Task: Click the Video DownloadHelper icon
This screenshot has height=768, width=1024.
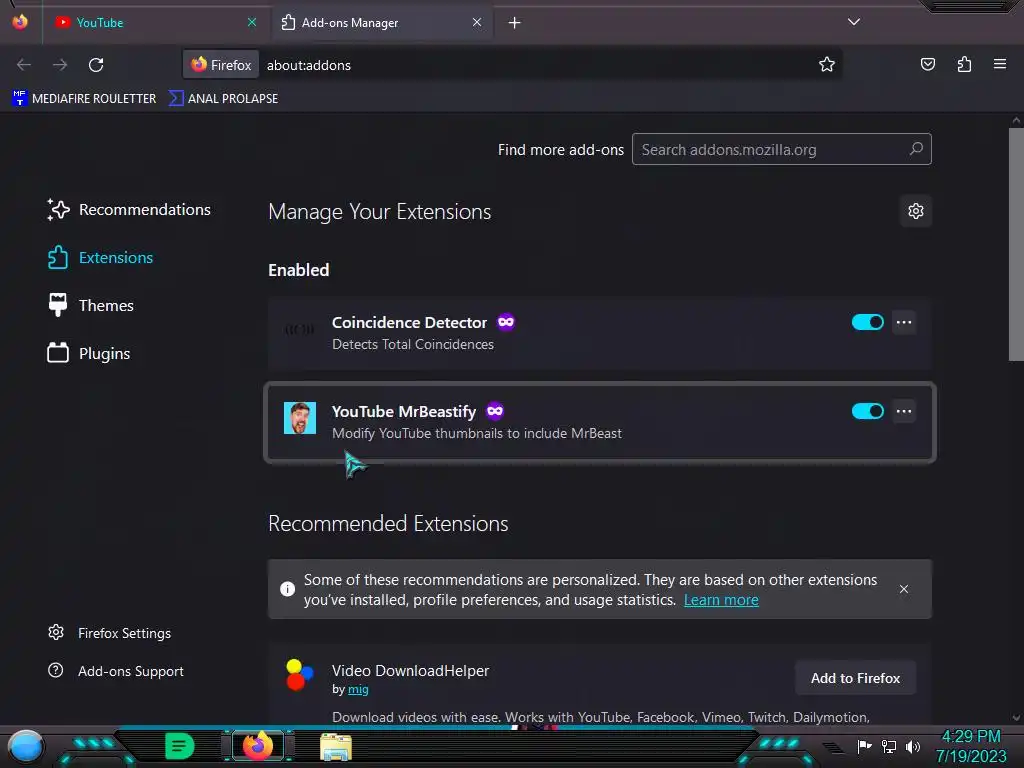Action: [x=300, y=675]
